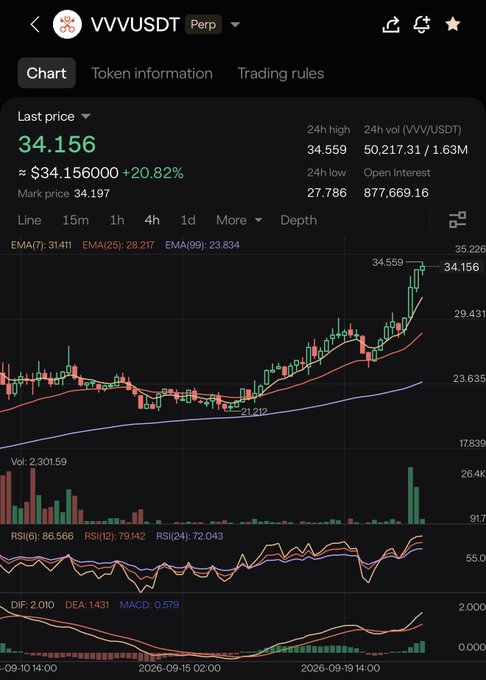Tap the 23.635 price axis label
The image size is (486, 680).
click(470, 379)
